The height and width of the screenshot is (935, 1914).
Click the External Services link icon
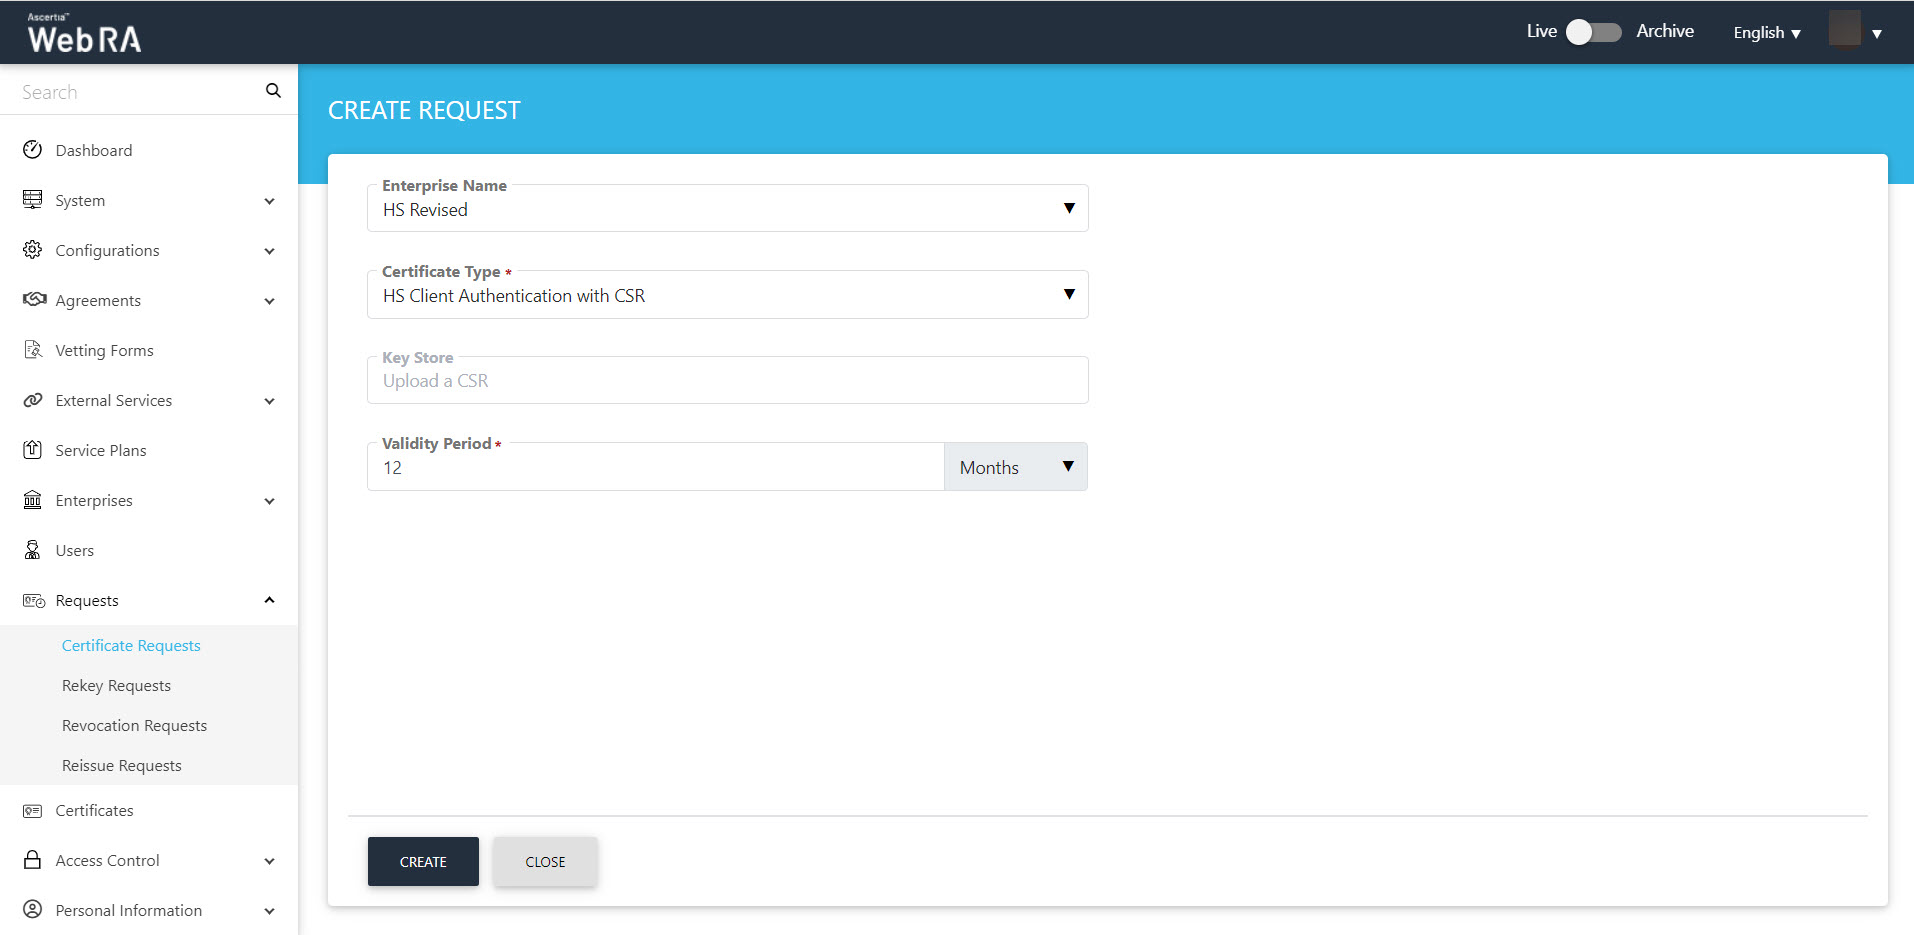(33, 400)
